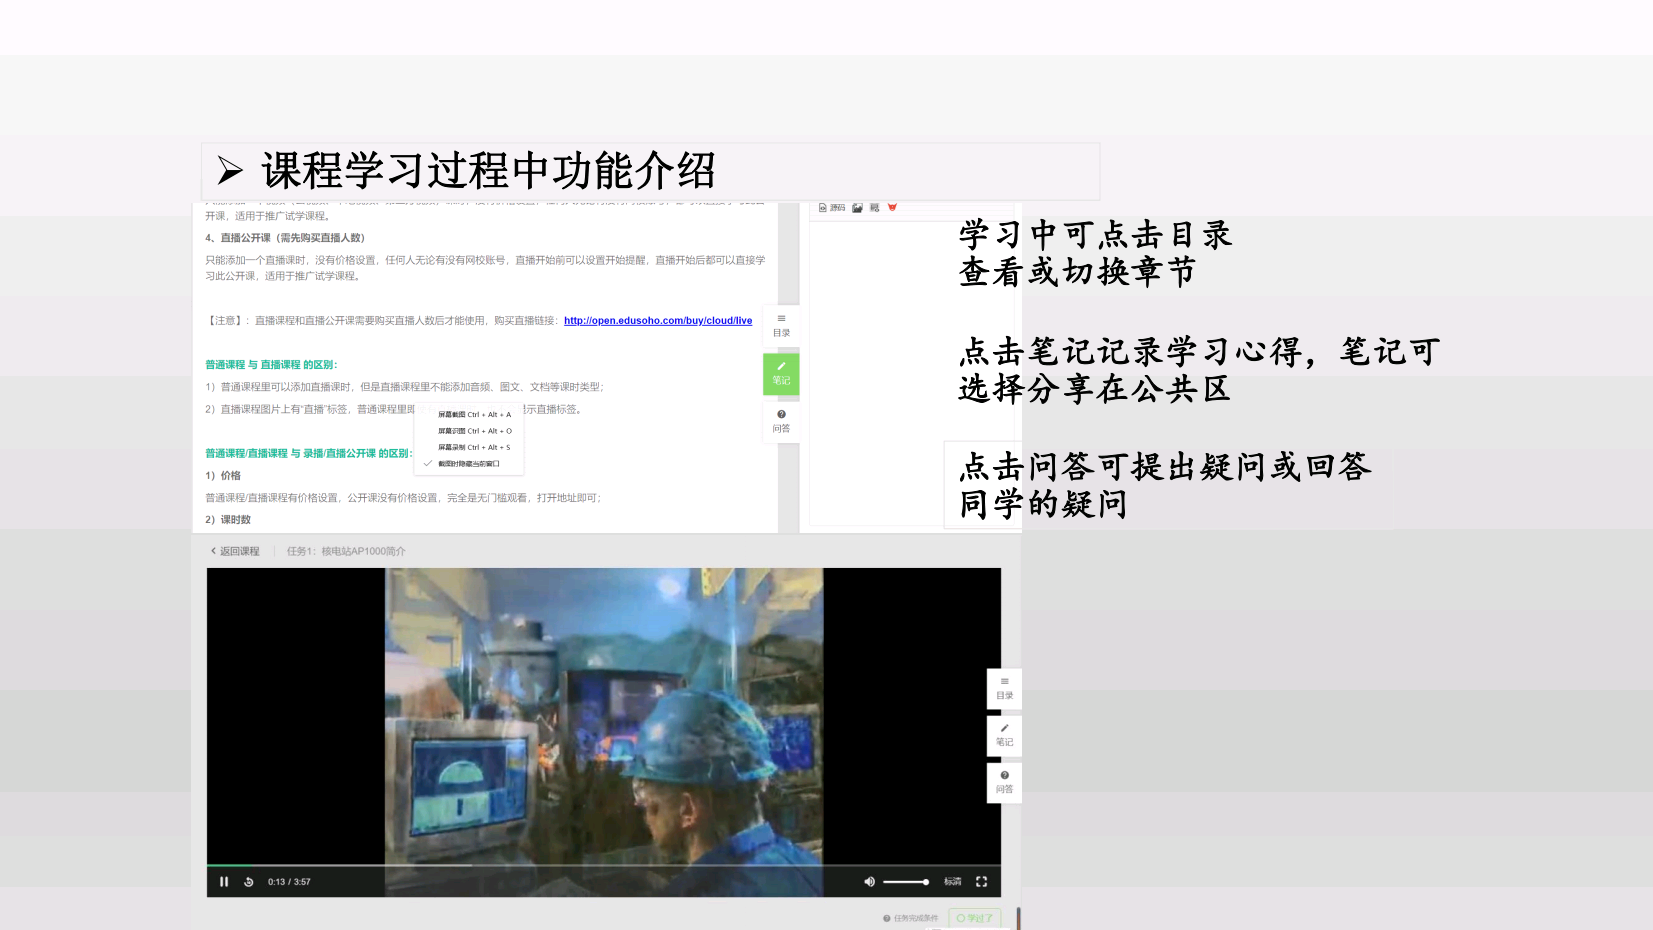Open 目录 button beside the document
Screen dimensions: 1653x930
click(x=781, y=326)
